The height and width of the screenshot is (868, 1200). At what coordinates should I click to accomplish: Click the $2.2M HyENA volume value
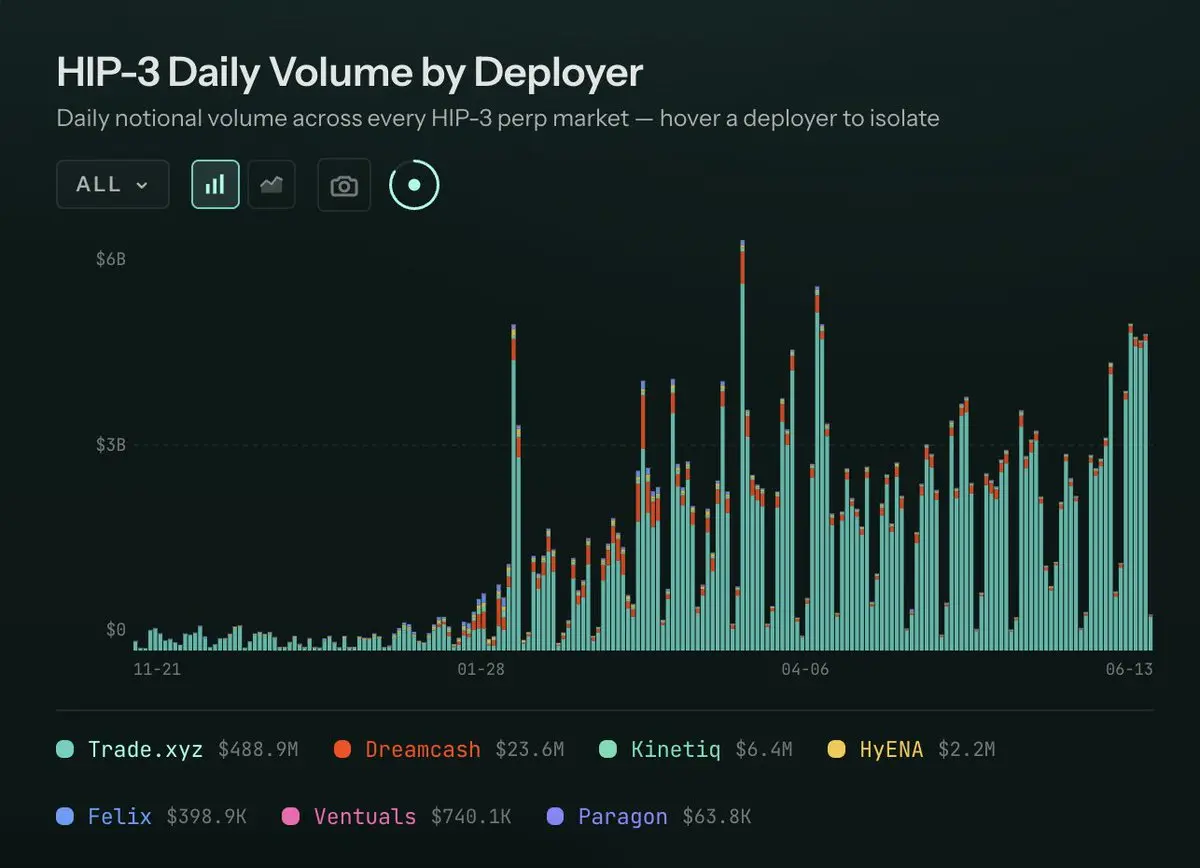(966, 749)
